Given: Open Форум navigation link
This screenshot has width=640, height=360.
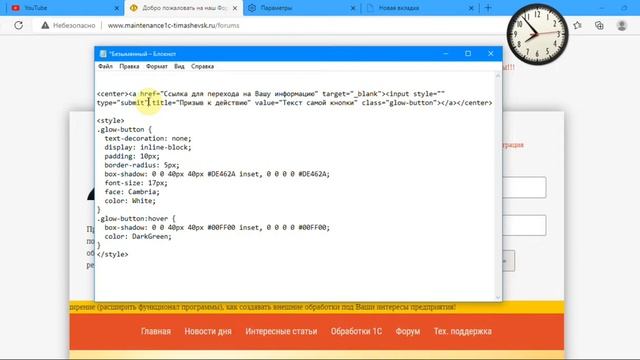Looking at the screenshot, I should [408, 331].
